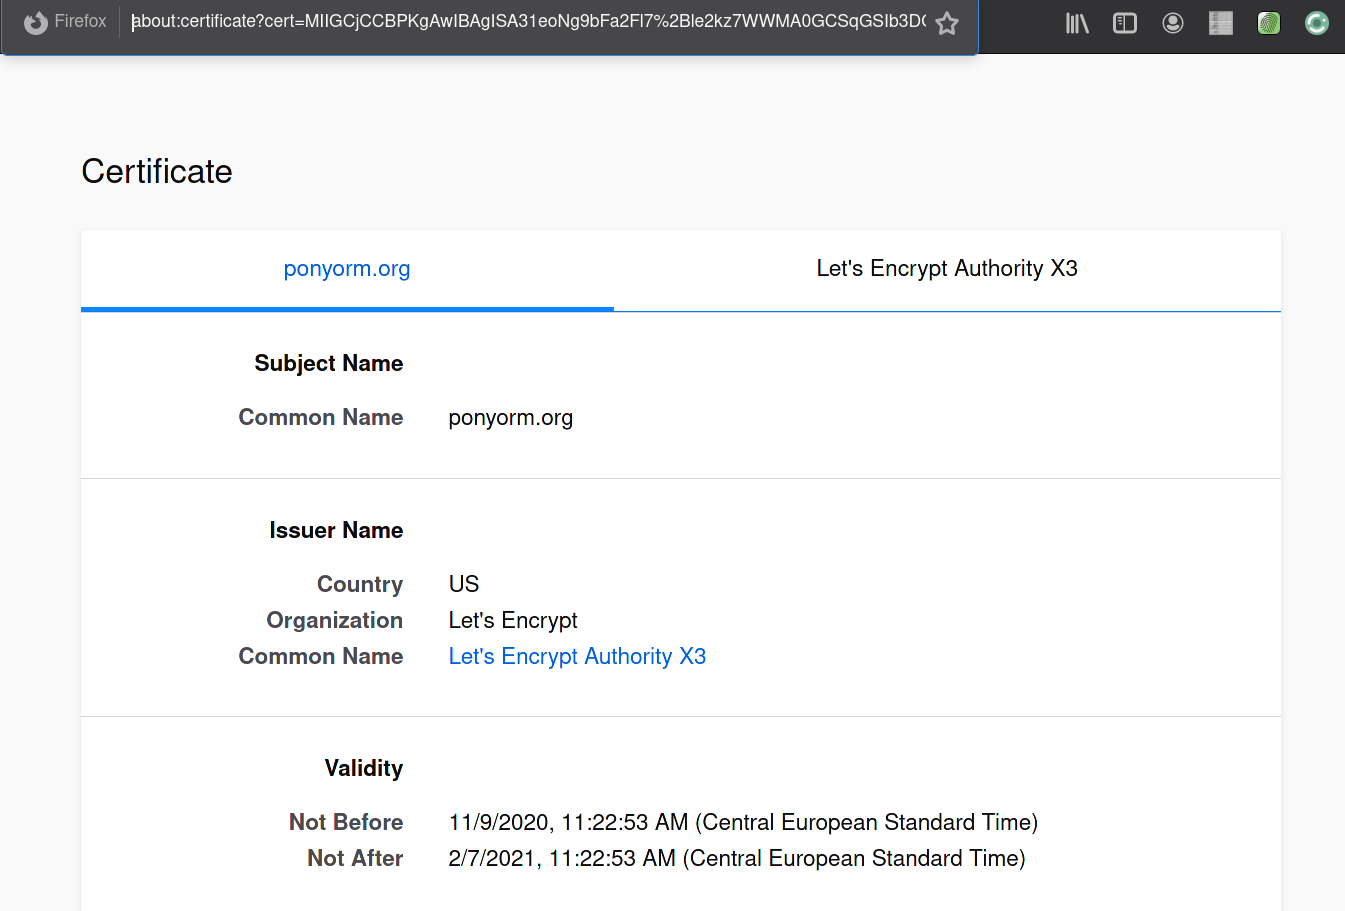Follow the blue Let's Encrypt Authority X3 issuer link

[x=577, y=657]
